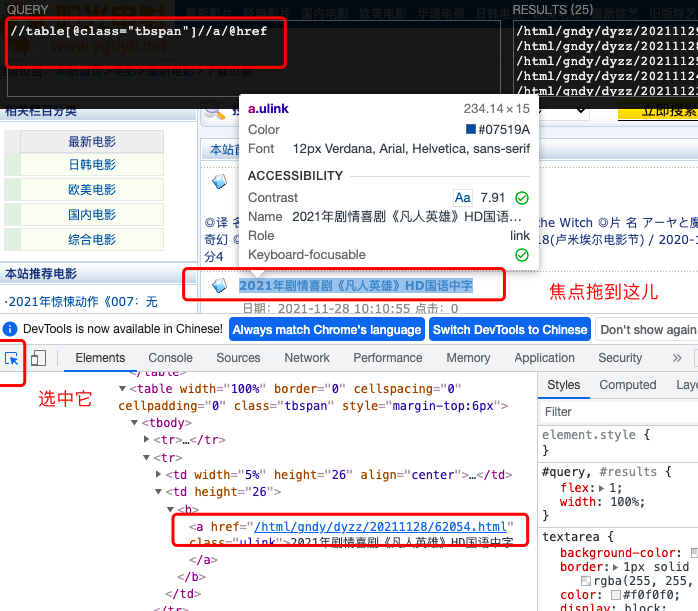Click the DevTools info notification icon
698x611 pixels.
pyautogui.click(x=10, y=329)
